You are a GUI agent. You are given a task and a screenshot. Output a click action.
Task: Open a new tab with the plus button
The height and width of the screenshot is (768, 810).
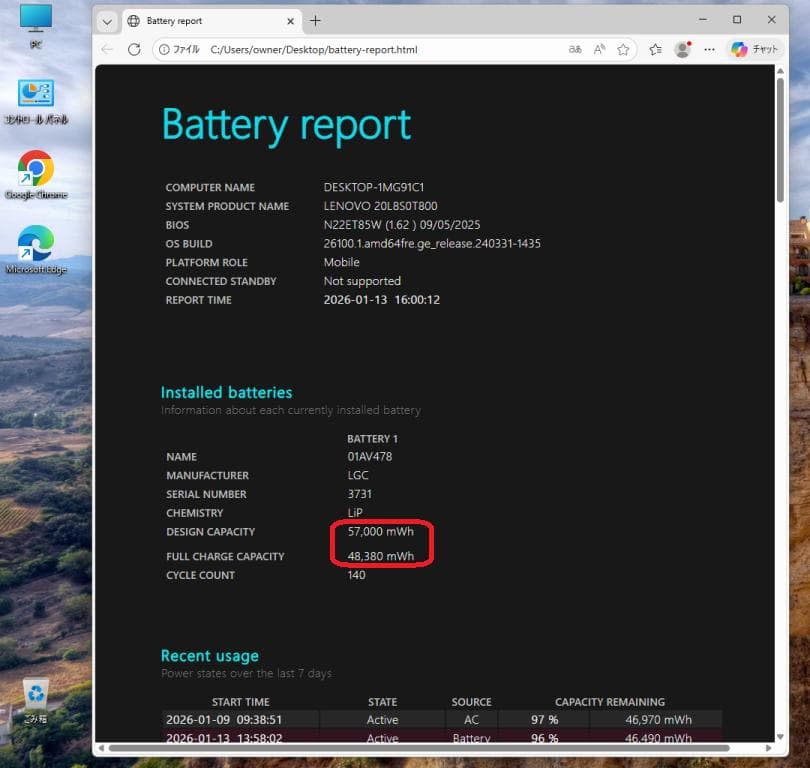pos(314,20)
